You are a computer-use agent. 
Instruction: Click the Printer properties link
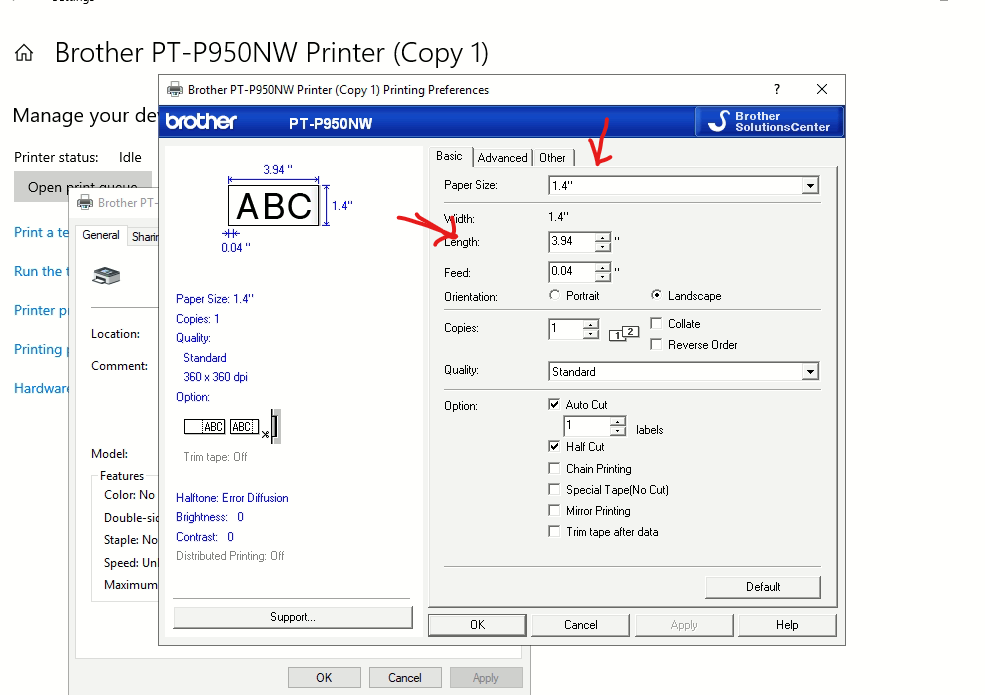[x=41, y=310]
